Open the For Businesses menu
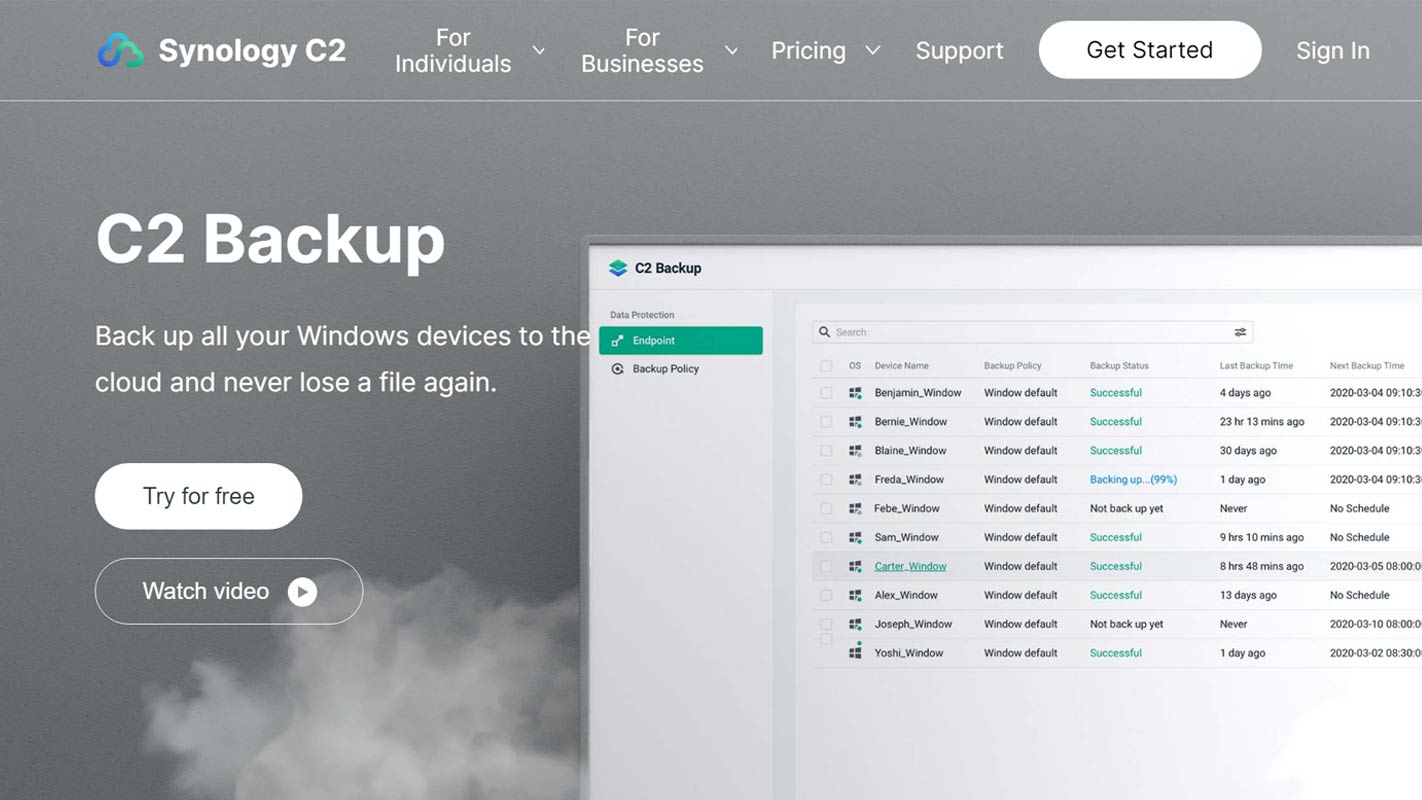Image resolution: width=1422 pixels, height=800 pixels. point(642,51)
